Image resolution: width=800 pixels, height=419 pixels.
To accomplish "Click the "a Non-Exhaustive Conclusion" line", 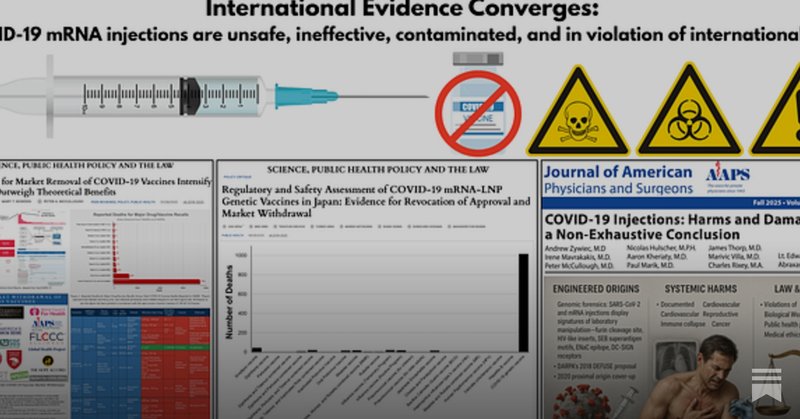I will (x=642, y=235).
